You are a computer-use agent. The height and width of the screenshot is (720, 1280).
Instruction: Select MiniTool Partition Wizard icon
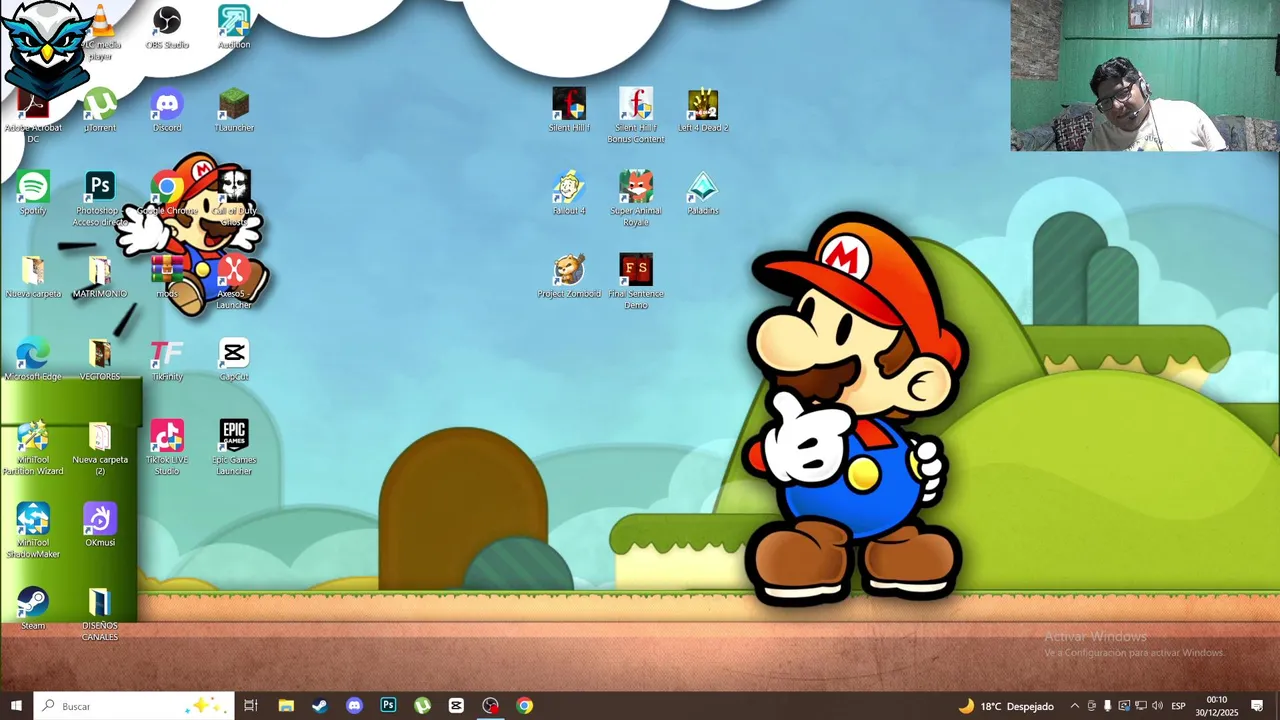(x=33, y=447)
